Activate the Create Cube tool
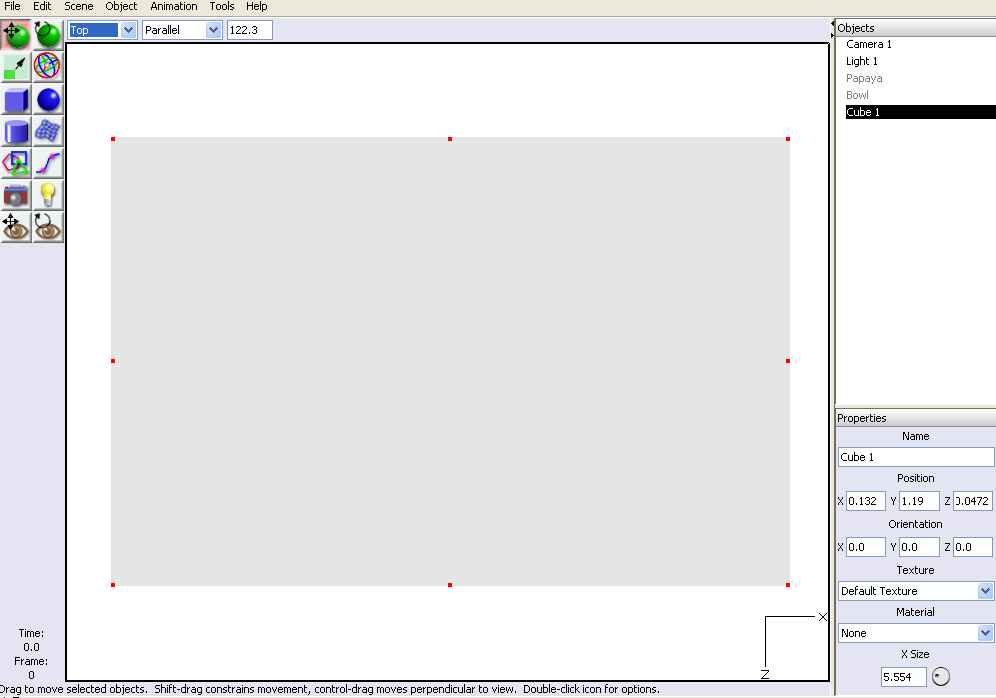Screen dimensions: 996x698 tap(16, 99)
